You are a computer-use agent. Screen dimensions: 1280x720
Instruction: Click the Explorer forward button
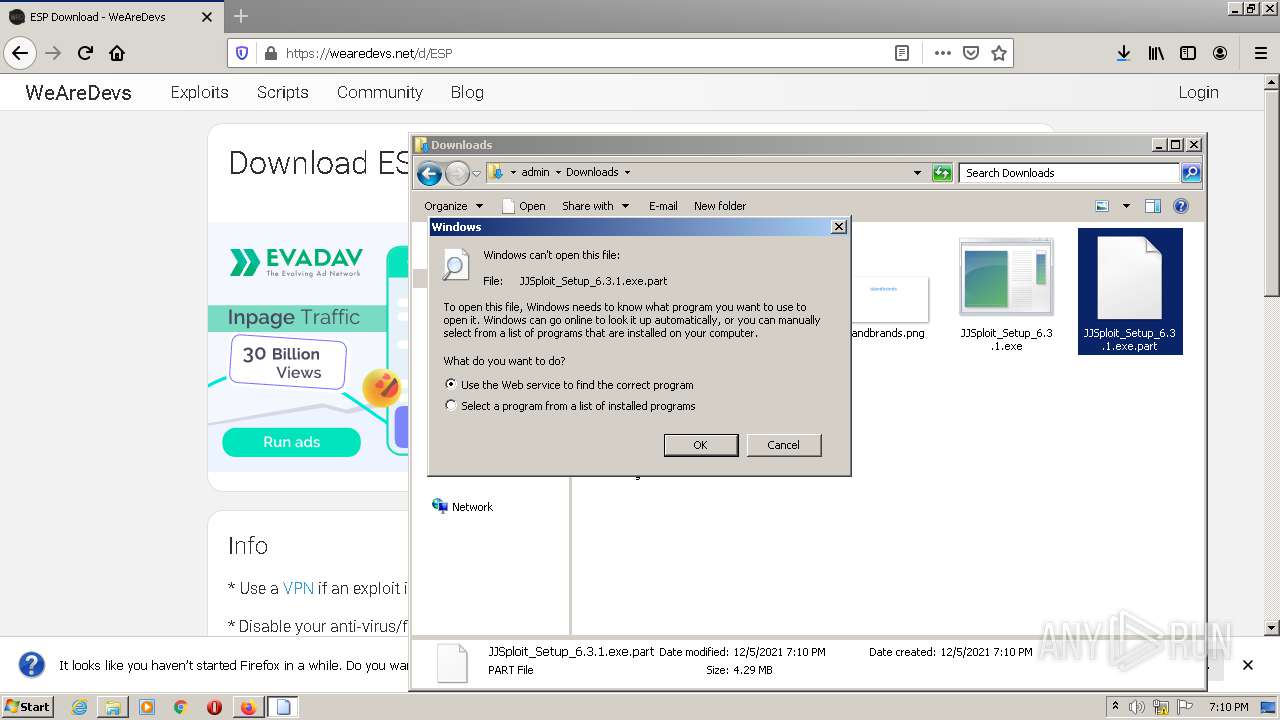click(457, 173)
